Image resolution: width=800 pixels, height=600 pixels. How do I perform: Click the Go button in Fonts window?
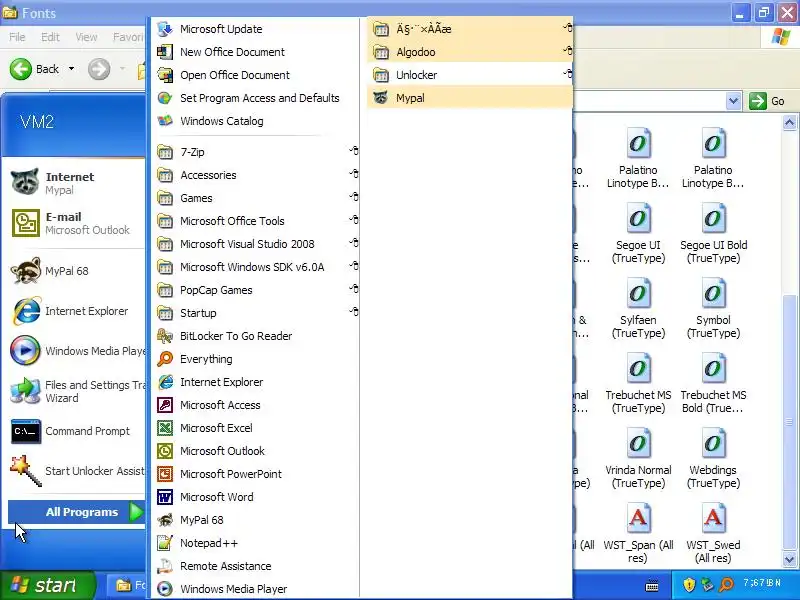[767, 101]
